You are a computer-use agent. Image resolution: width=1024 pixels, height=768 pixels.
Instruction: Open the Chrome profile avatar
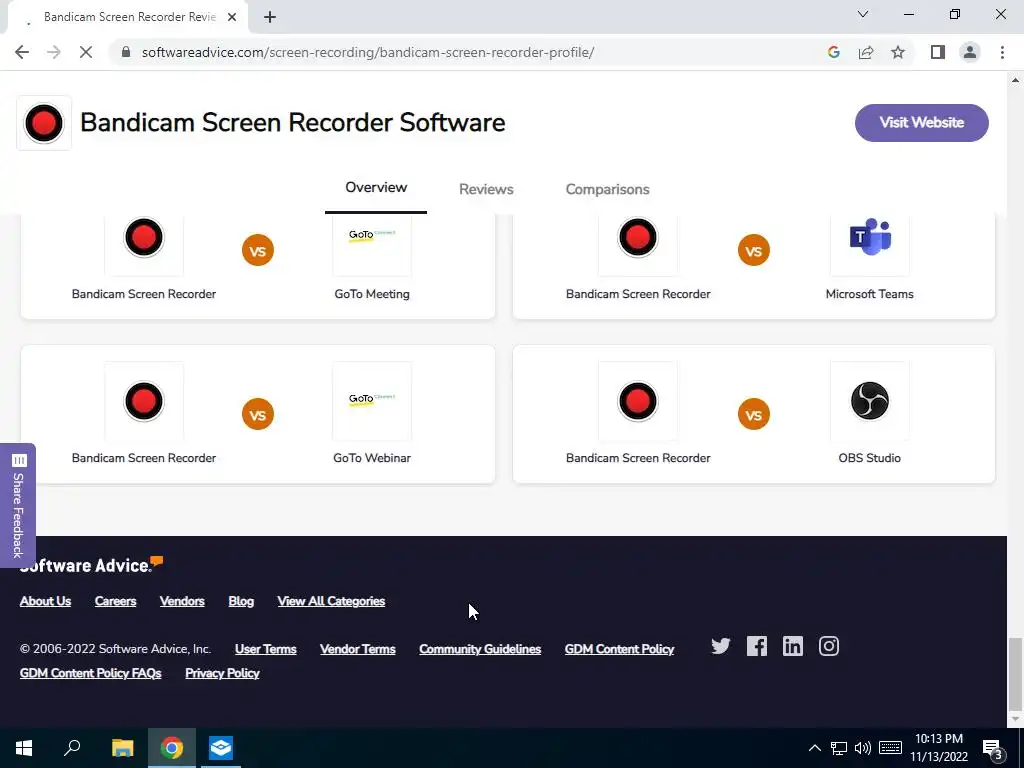(970, 52)
